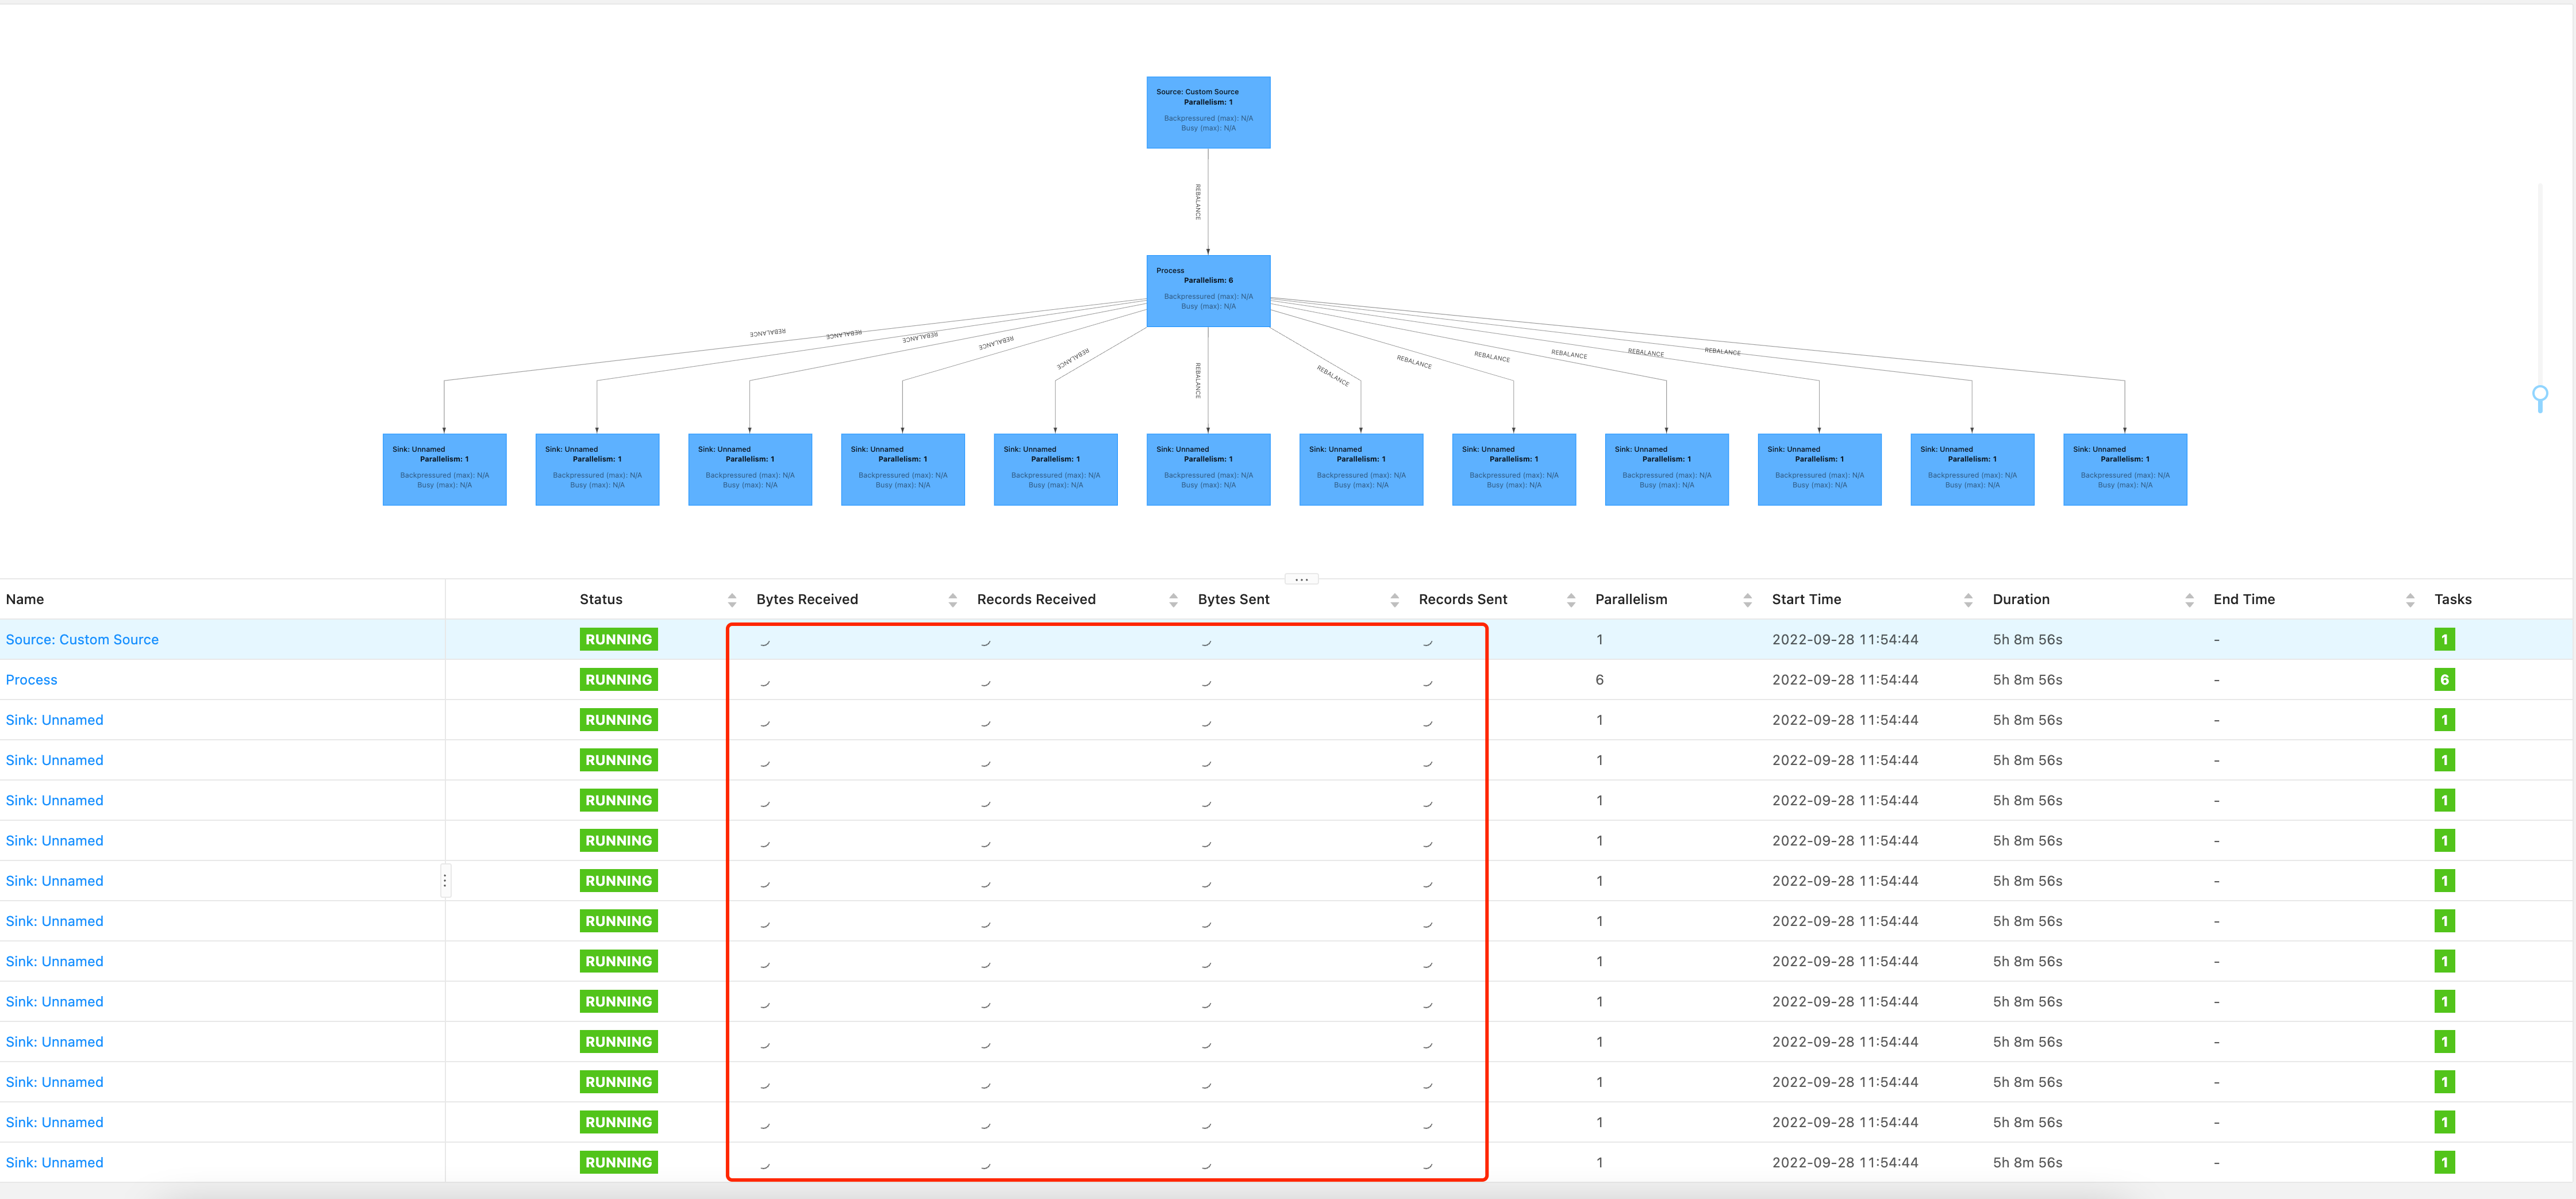The height and width of the screenshot is (1199, 2576).
Task: Sort table by Status column arrows
Action: pyautogui.click(x=732, y=600)
